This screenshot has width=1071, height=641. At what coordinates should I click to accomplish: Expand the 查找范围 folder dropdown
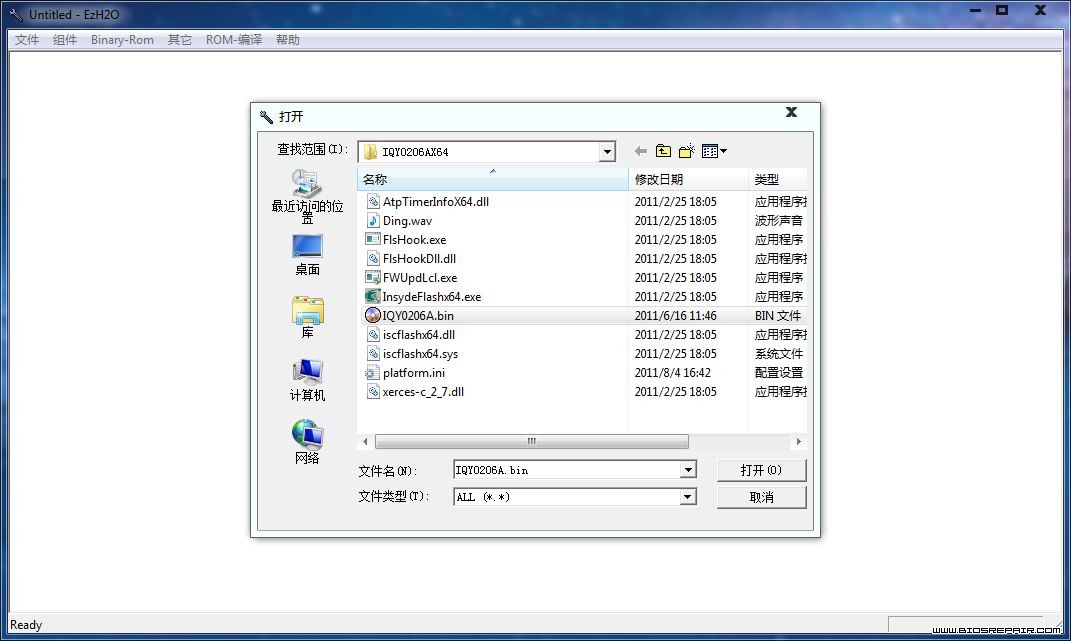click(607, 152)
